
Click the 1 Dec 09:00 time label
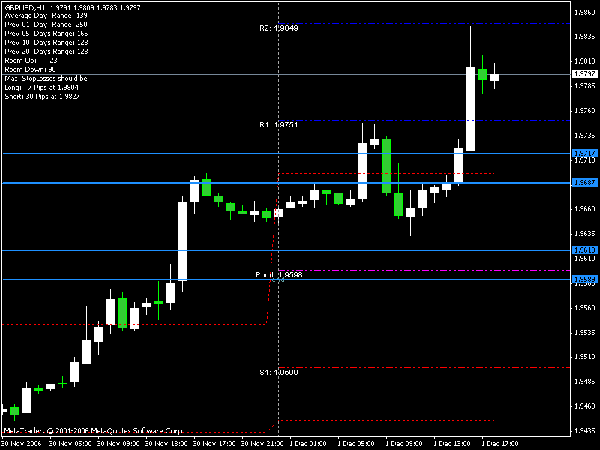tap(404, 443)
